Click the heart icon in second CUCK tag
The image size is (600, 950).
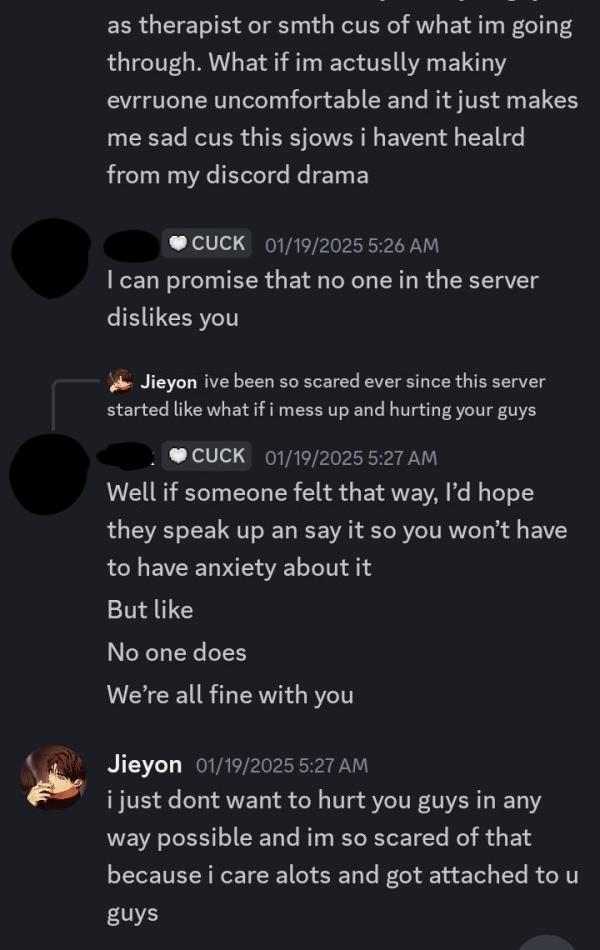pos(177,456)
